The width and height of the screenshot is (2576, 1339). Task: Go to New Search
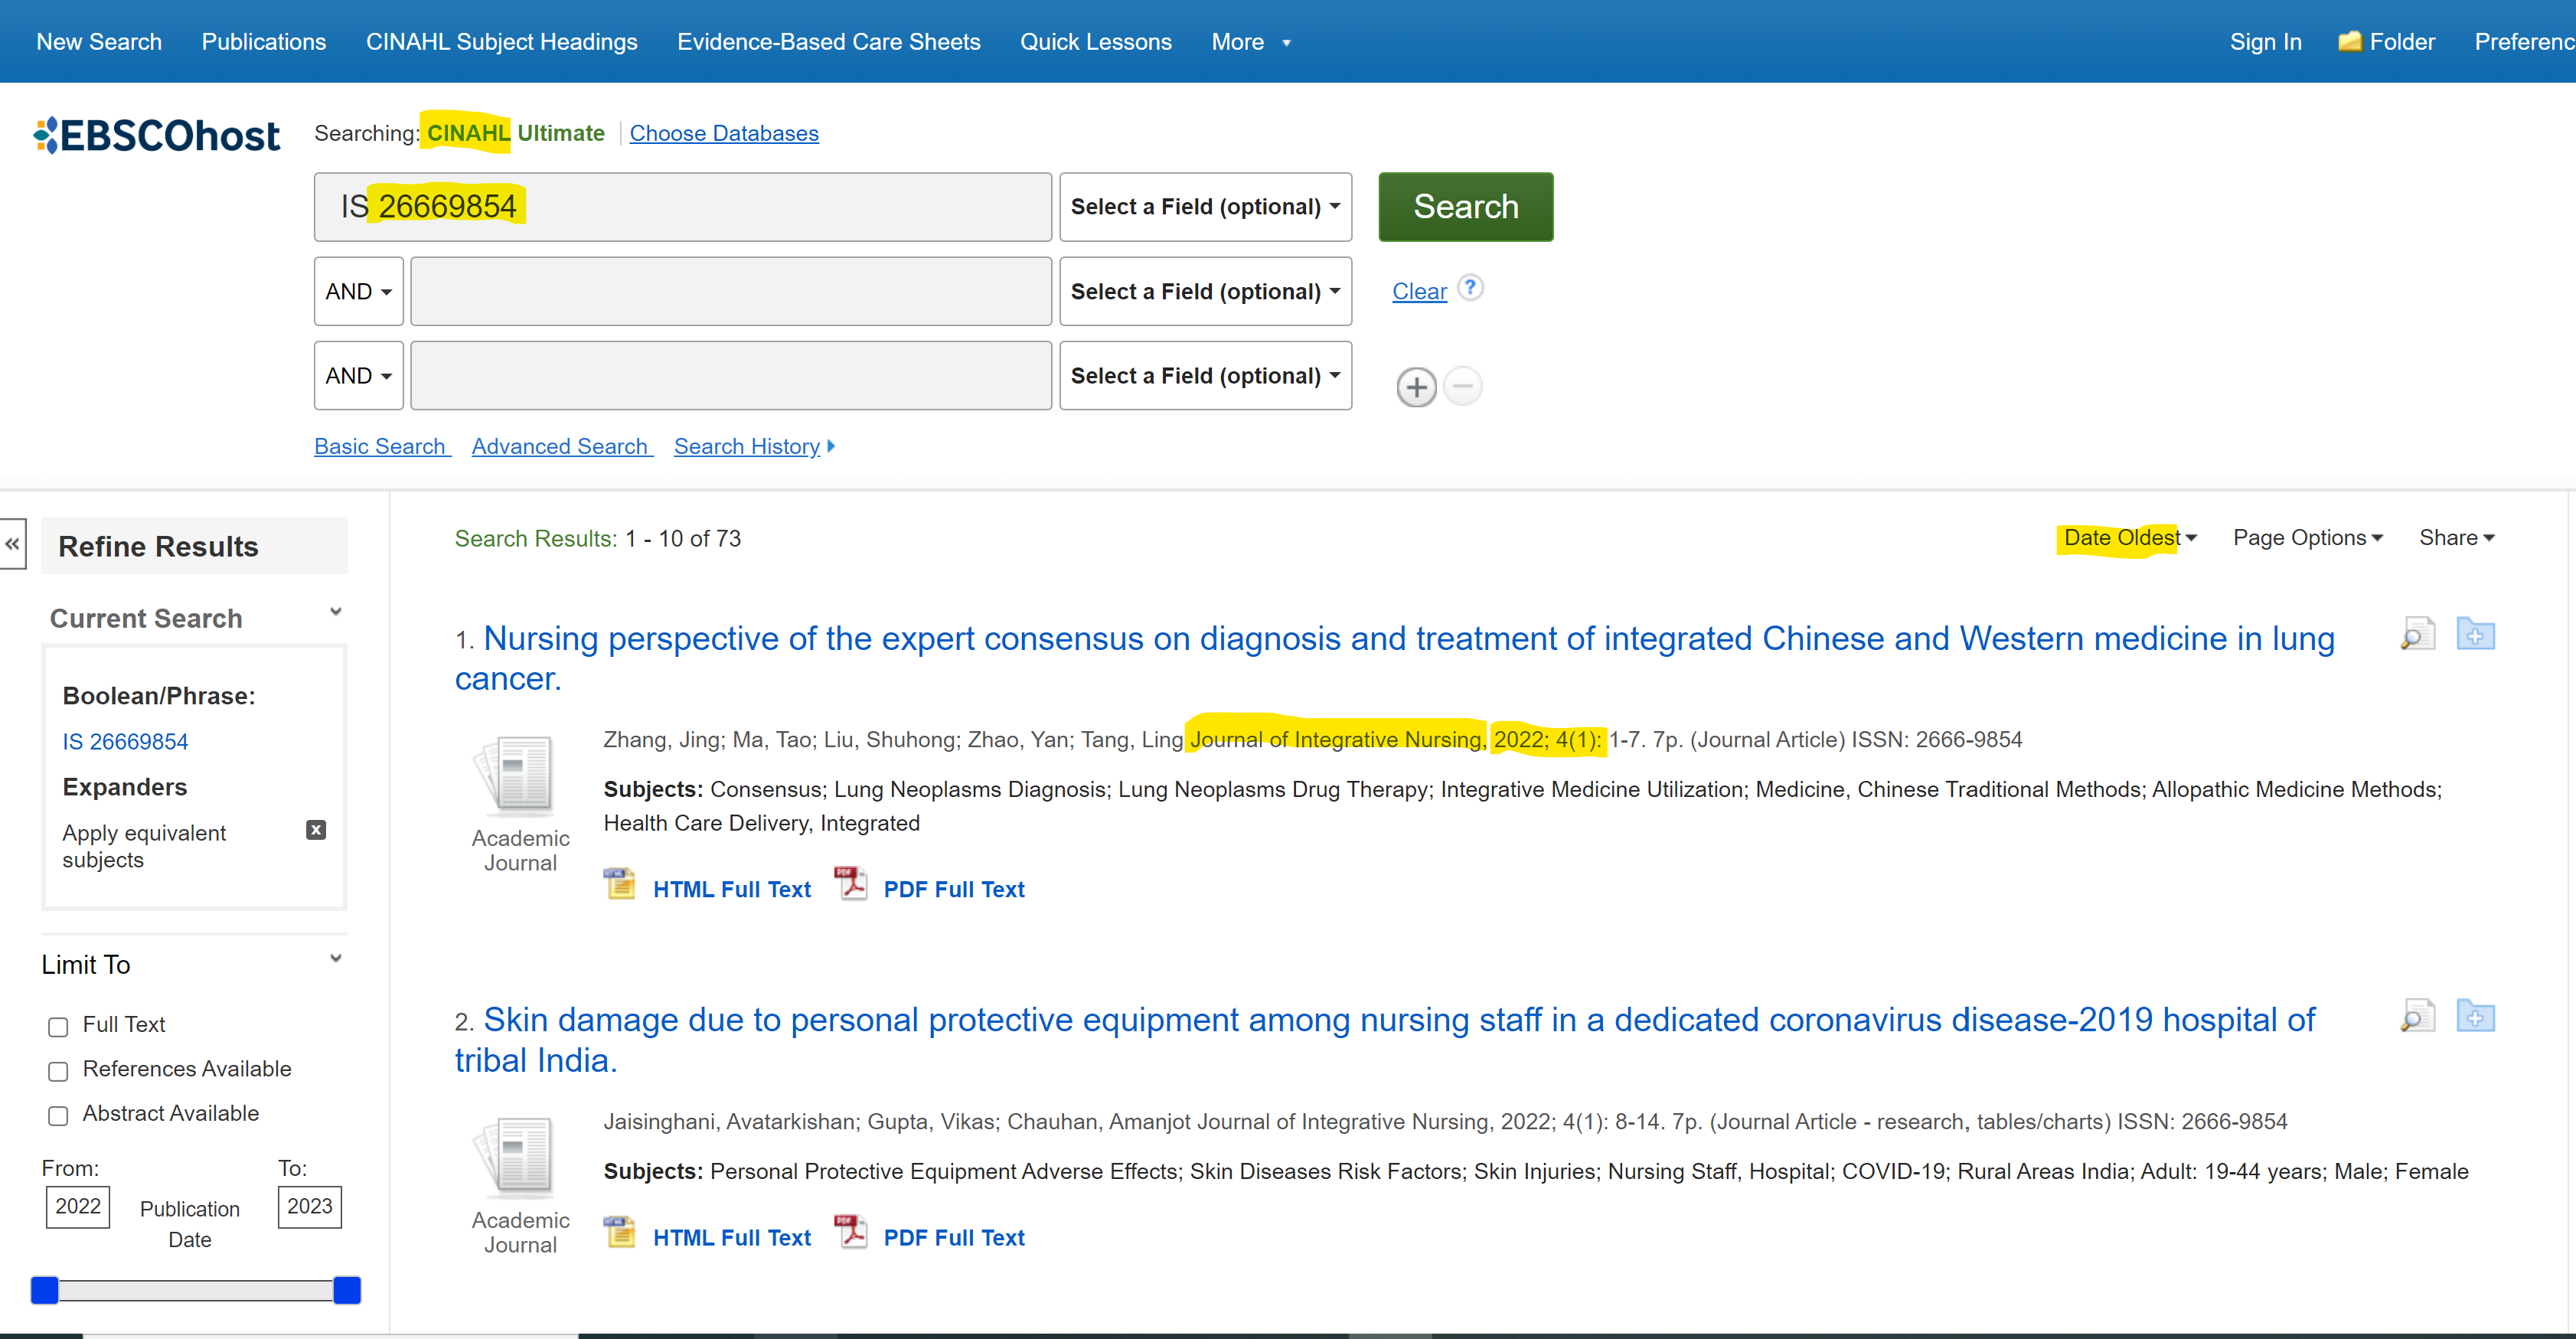pos(99,42)
